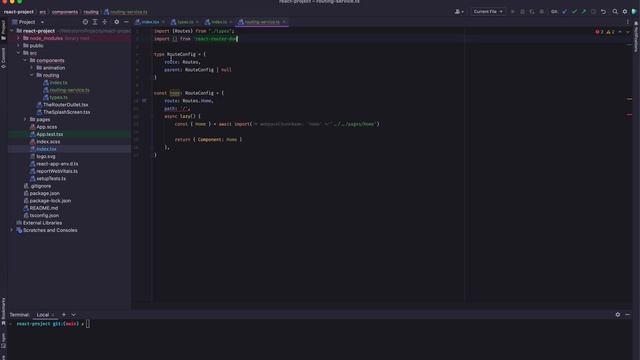This screenshot has height=360, width=640.
Task: Click react-project in the breadcrumb bar
Action: [x=19, y=12]
